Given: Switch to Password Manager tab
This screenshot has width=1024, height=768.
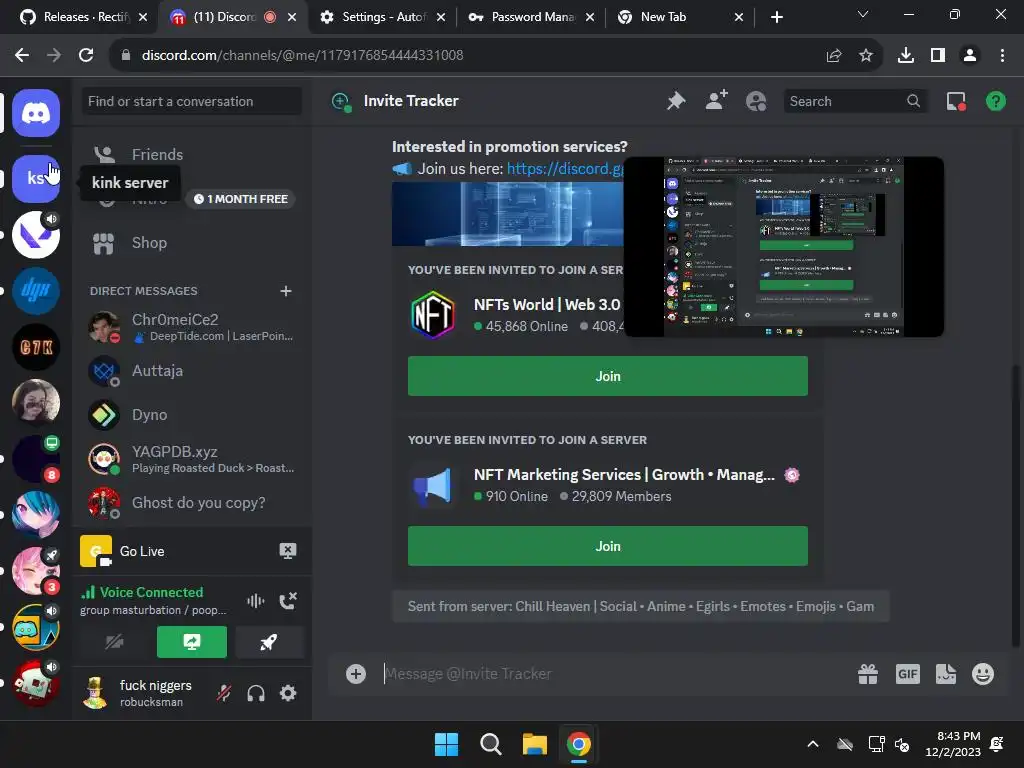Looking at the screenshot, I should coord(532,17).
